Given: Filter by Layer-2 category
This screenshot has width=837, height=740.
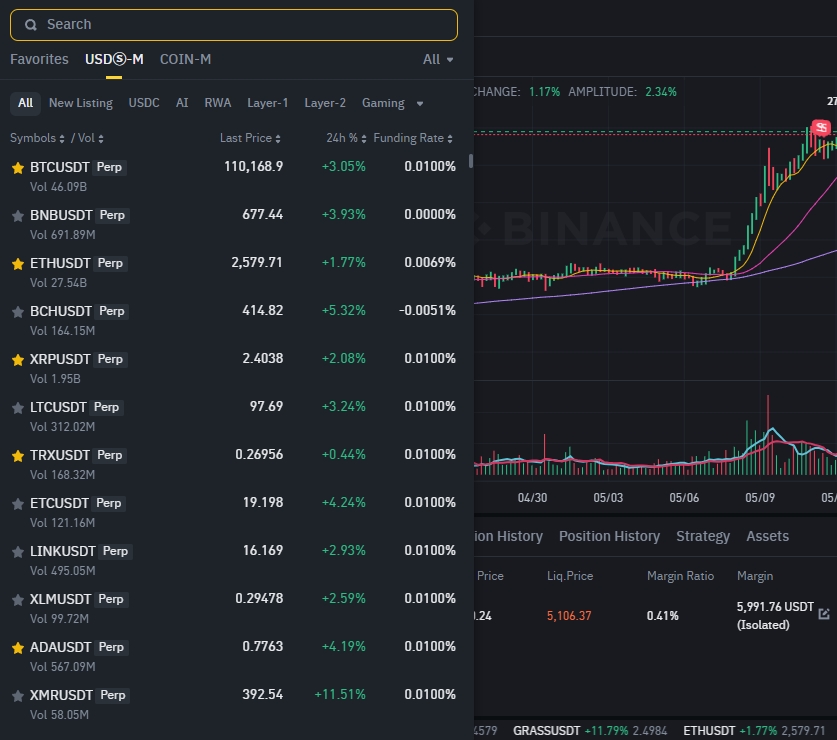Looking at the screenshot, I should 325,103.
